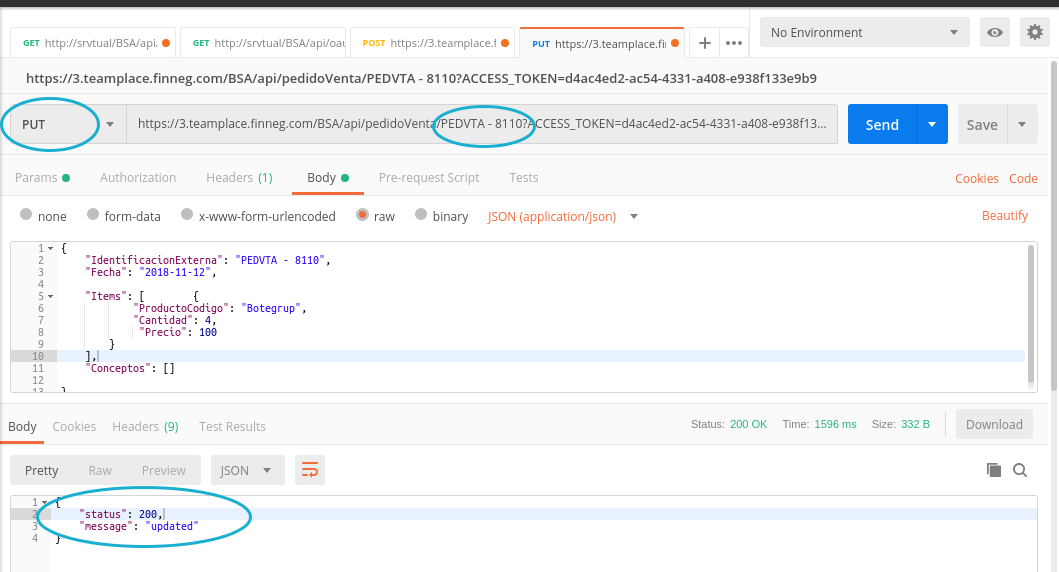Copy the response body to clipboard

point(993,470)
